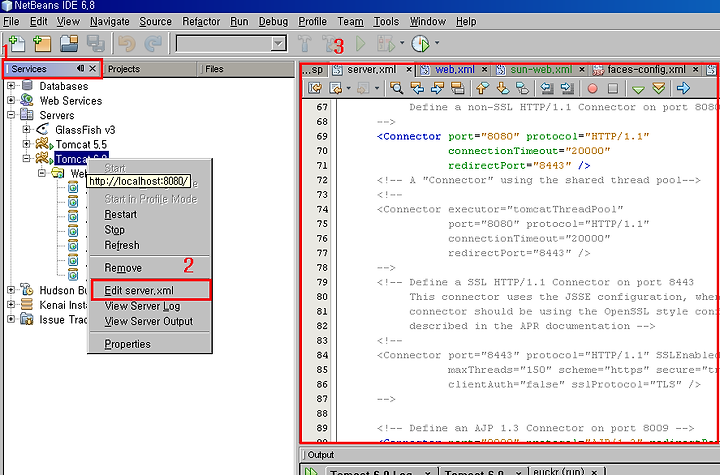
Task: Expand the Kenai Instances node
Action: pos(11,305)
